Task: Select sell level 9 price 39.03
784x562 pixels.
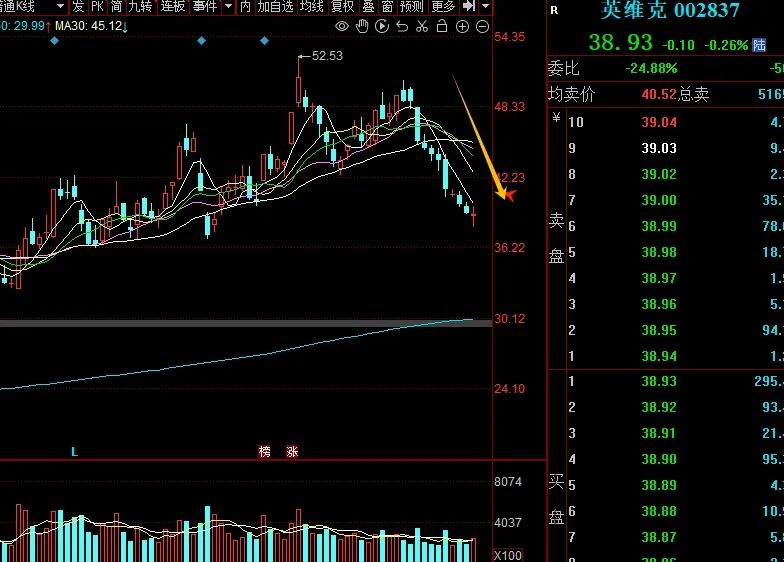Action: [659, 148]
